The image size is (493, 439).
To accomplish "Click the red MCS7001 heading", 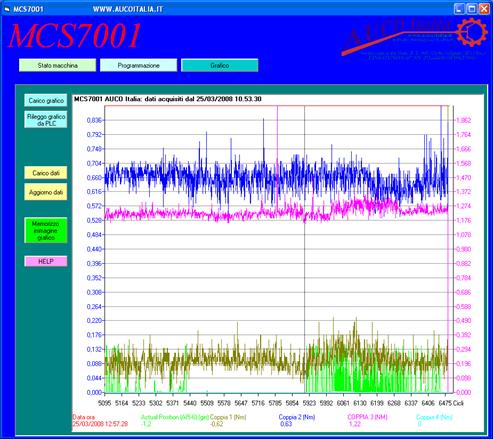I will click(75, 36).
